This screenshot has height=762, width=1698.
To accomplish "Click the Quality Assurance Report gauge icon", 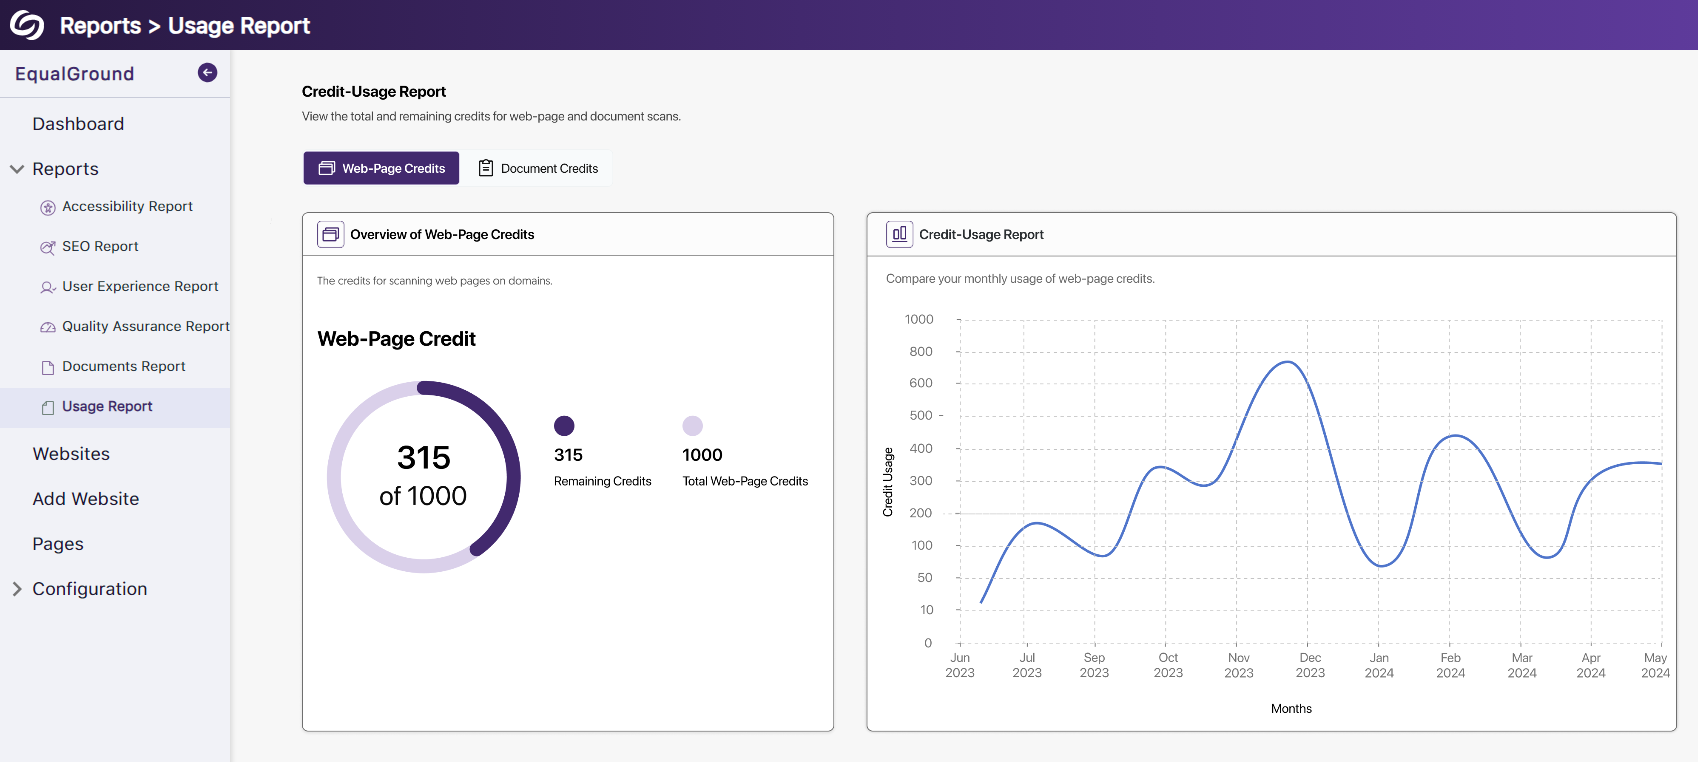I will tap(47, 328).
